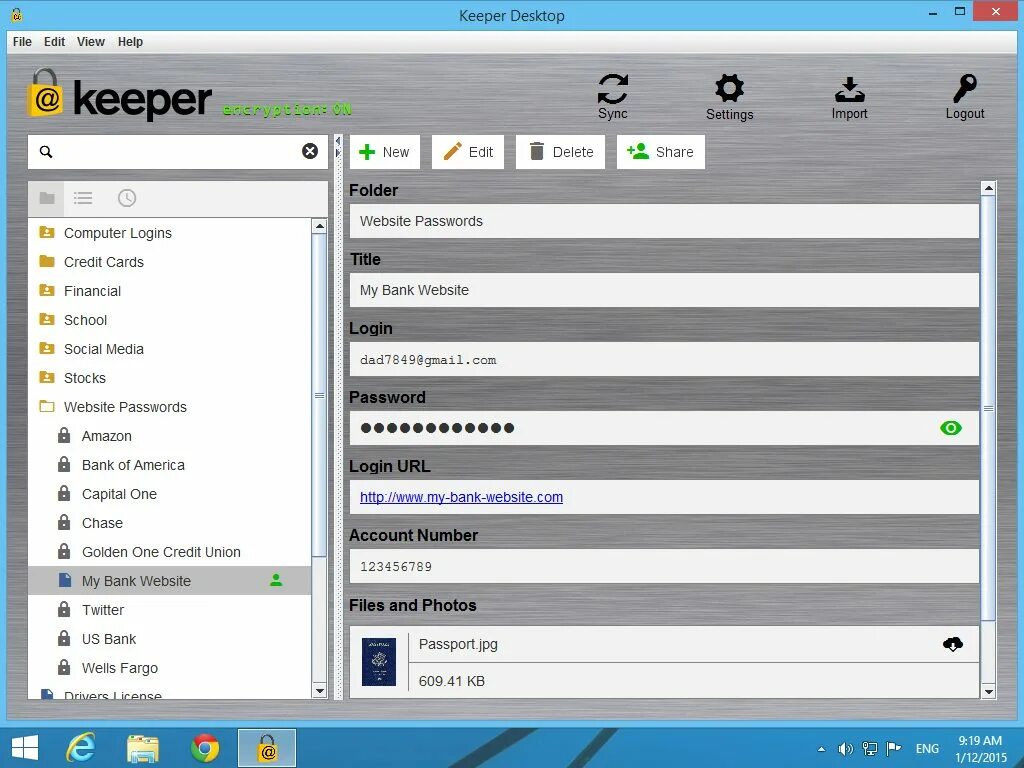Open the my-bank-website.com login link
1024x768 pixels.
[x=461, y=497]
